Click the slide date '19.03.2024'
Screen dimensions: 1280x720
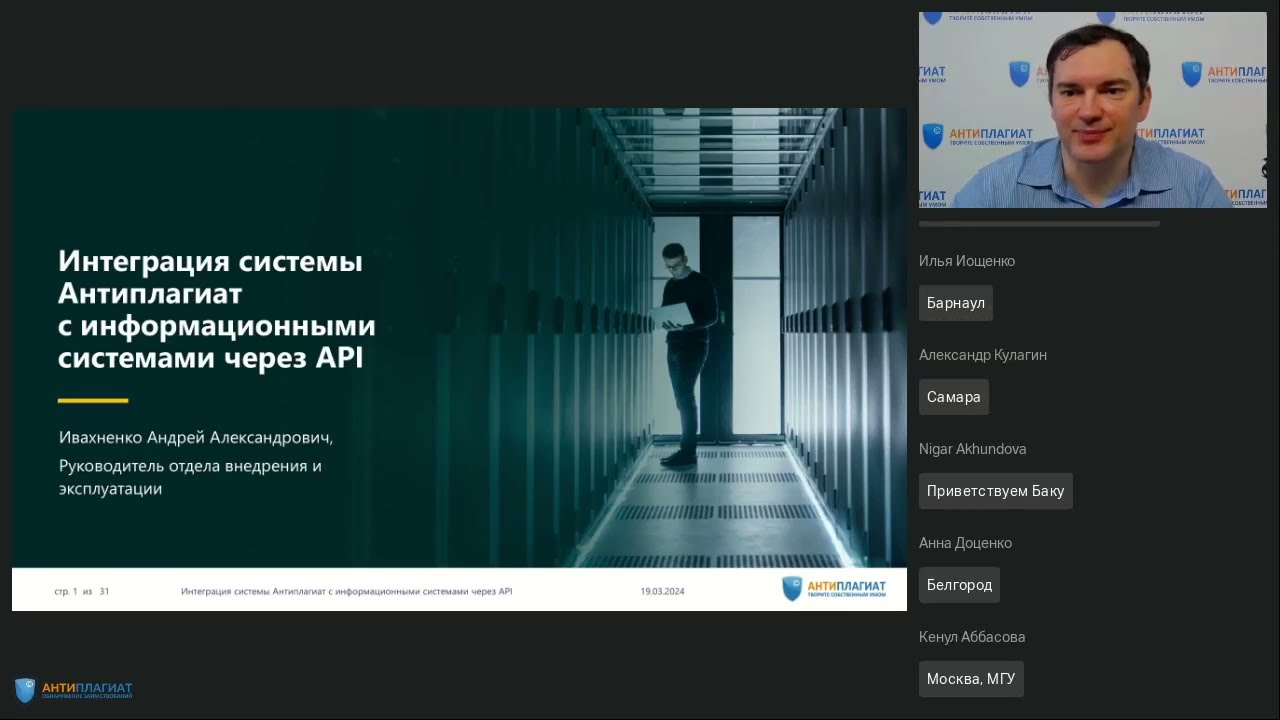(662, 591)
